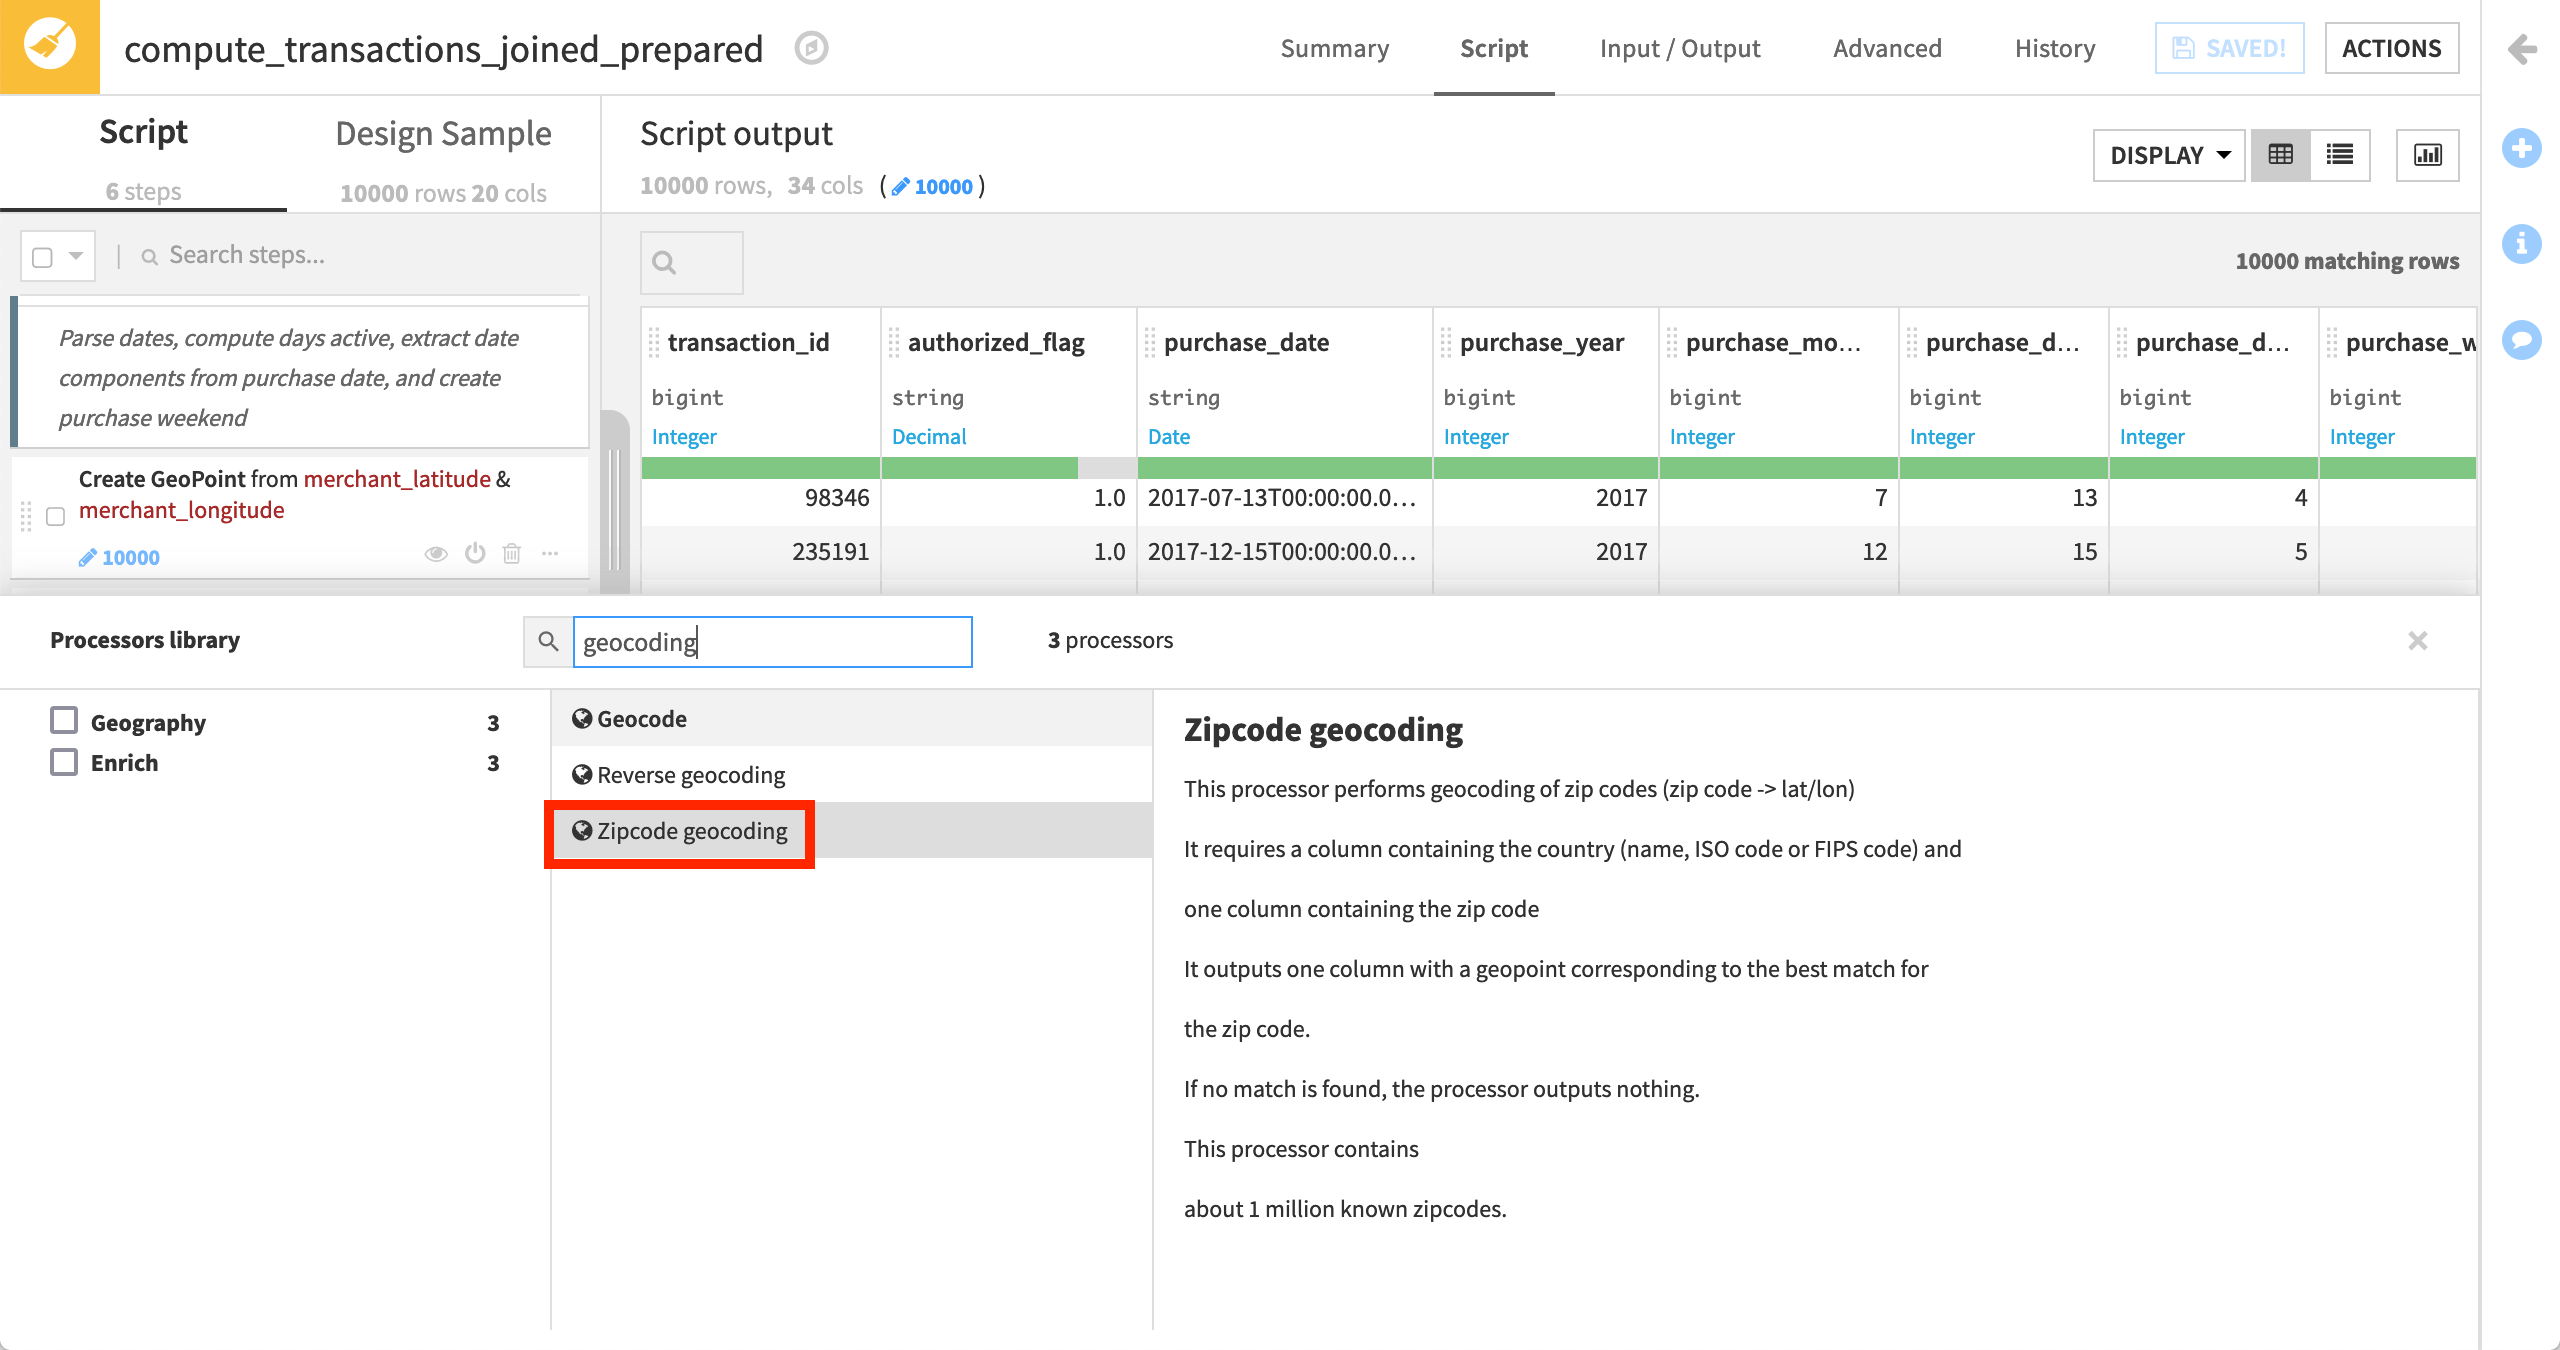2560x1350 pixels.
Task: Click the Parse dates group step description
Action: coord(288,378)
